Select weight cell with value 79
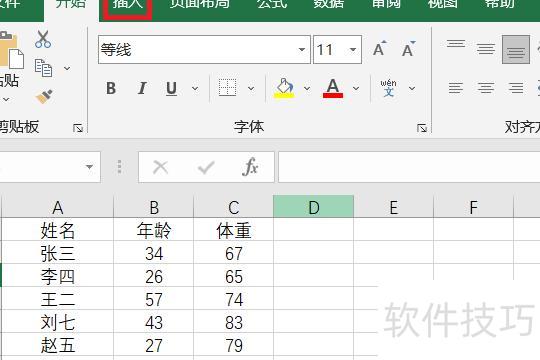This screenshot has height=360, width=540. point(234,345)
